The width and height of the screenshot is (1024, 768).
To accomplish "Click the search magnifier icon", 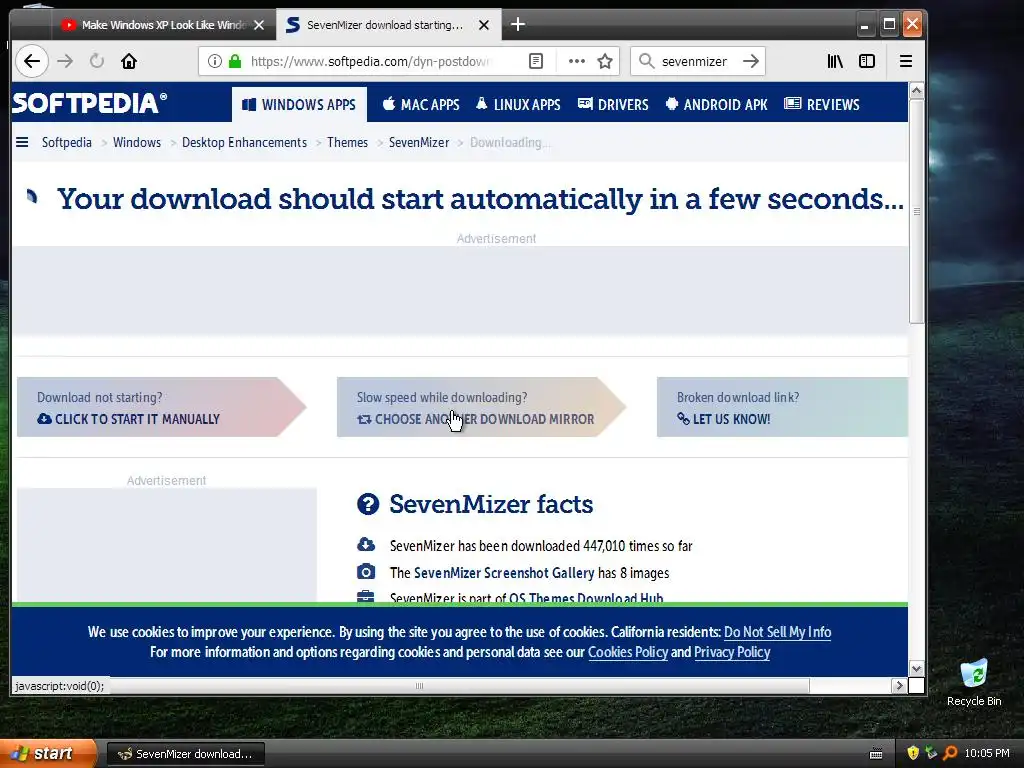I will pos(647,61).
